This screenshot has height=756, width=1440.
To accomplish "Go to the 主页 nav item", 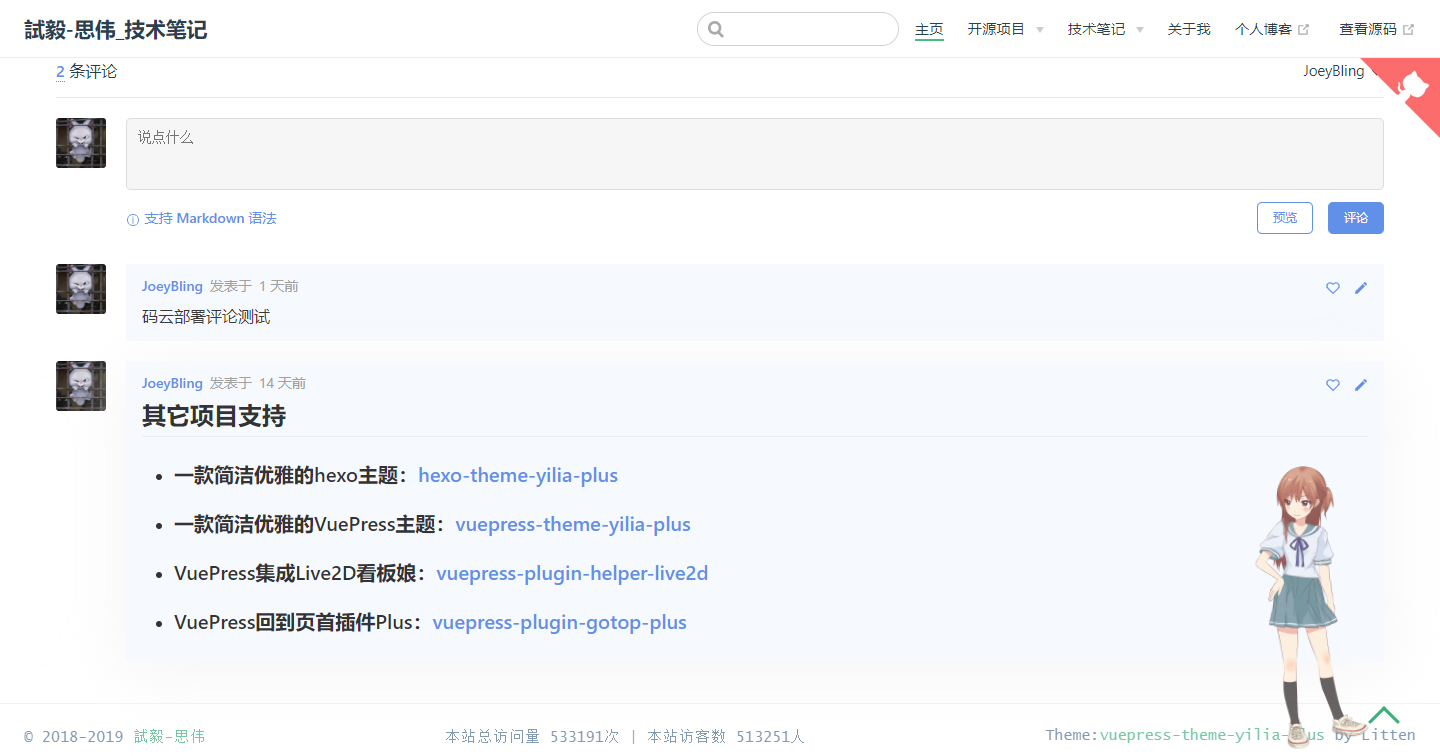I will (929, 30).
